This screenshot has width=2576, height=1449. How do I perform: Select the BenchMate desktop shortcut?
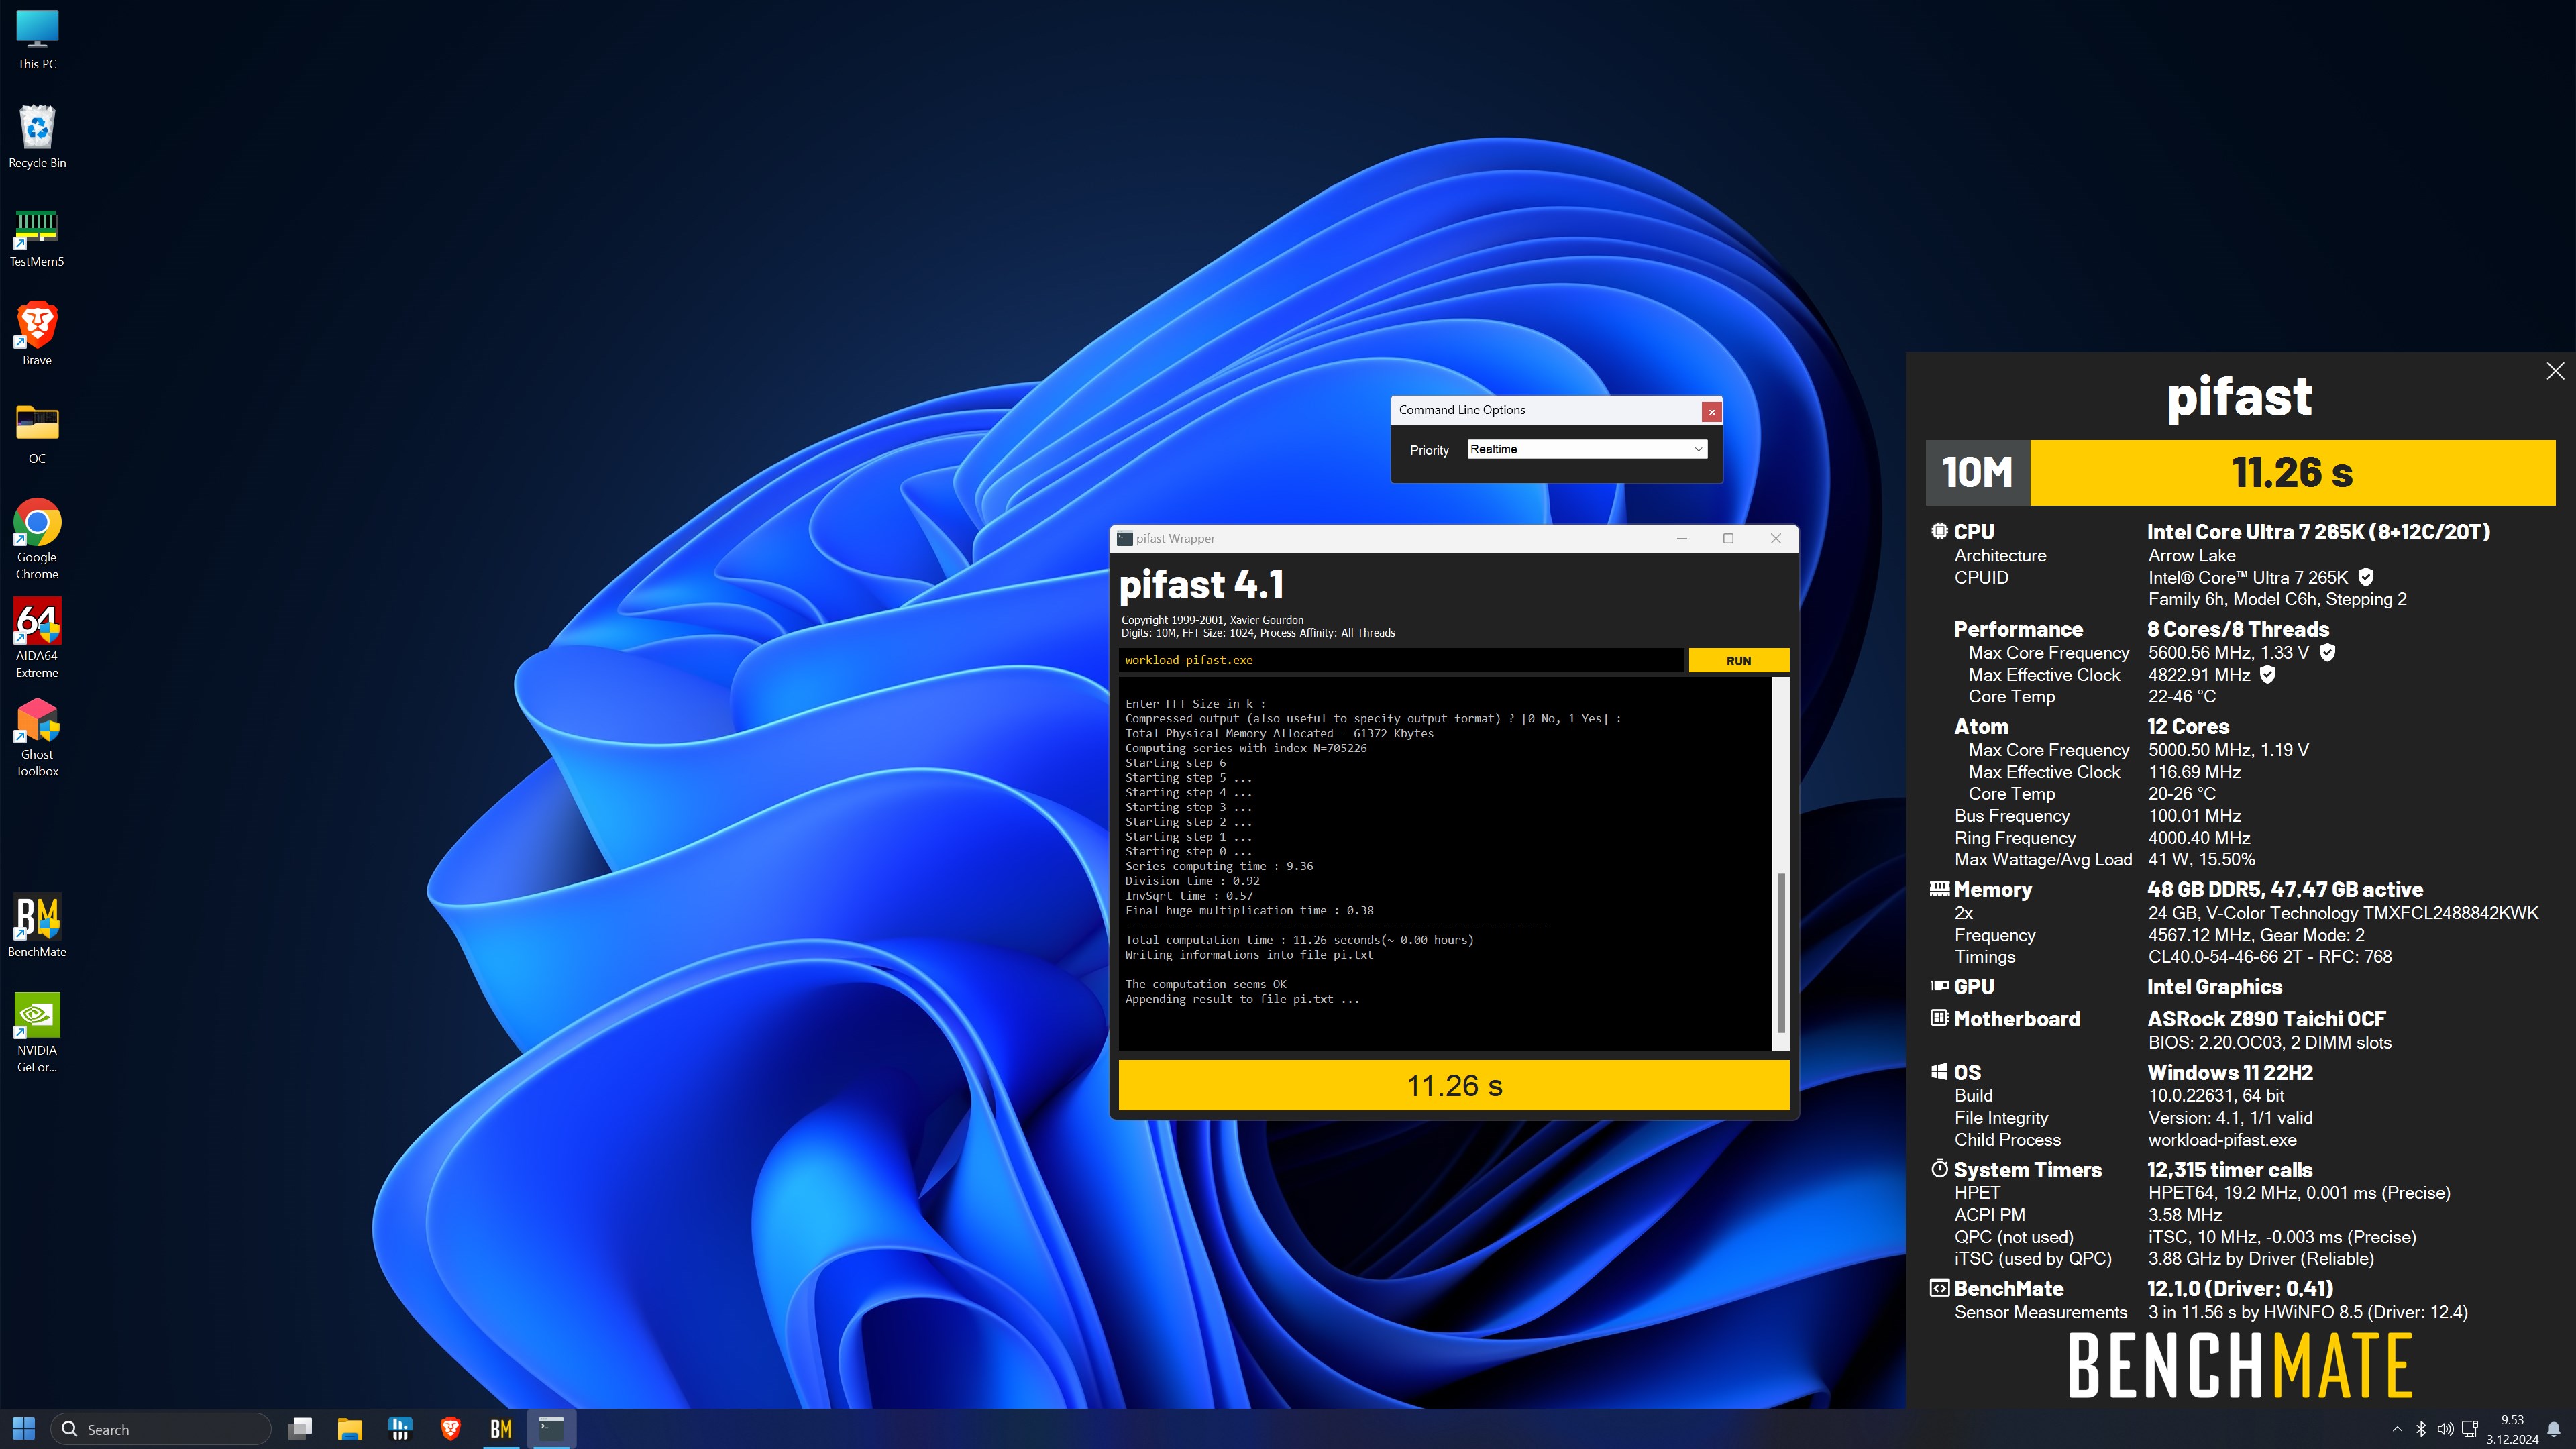(37, 925)
